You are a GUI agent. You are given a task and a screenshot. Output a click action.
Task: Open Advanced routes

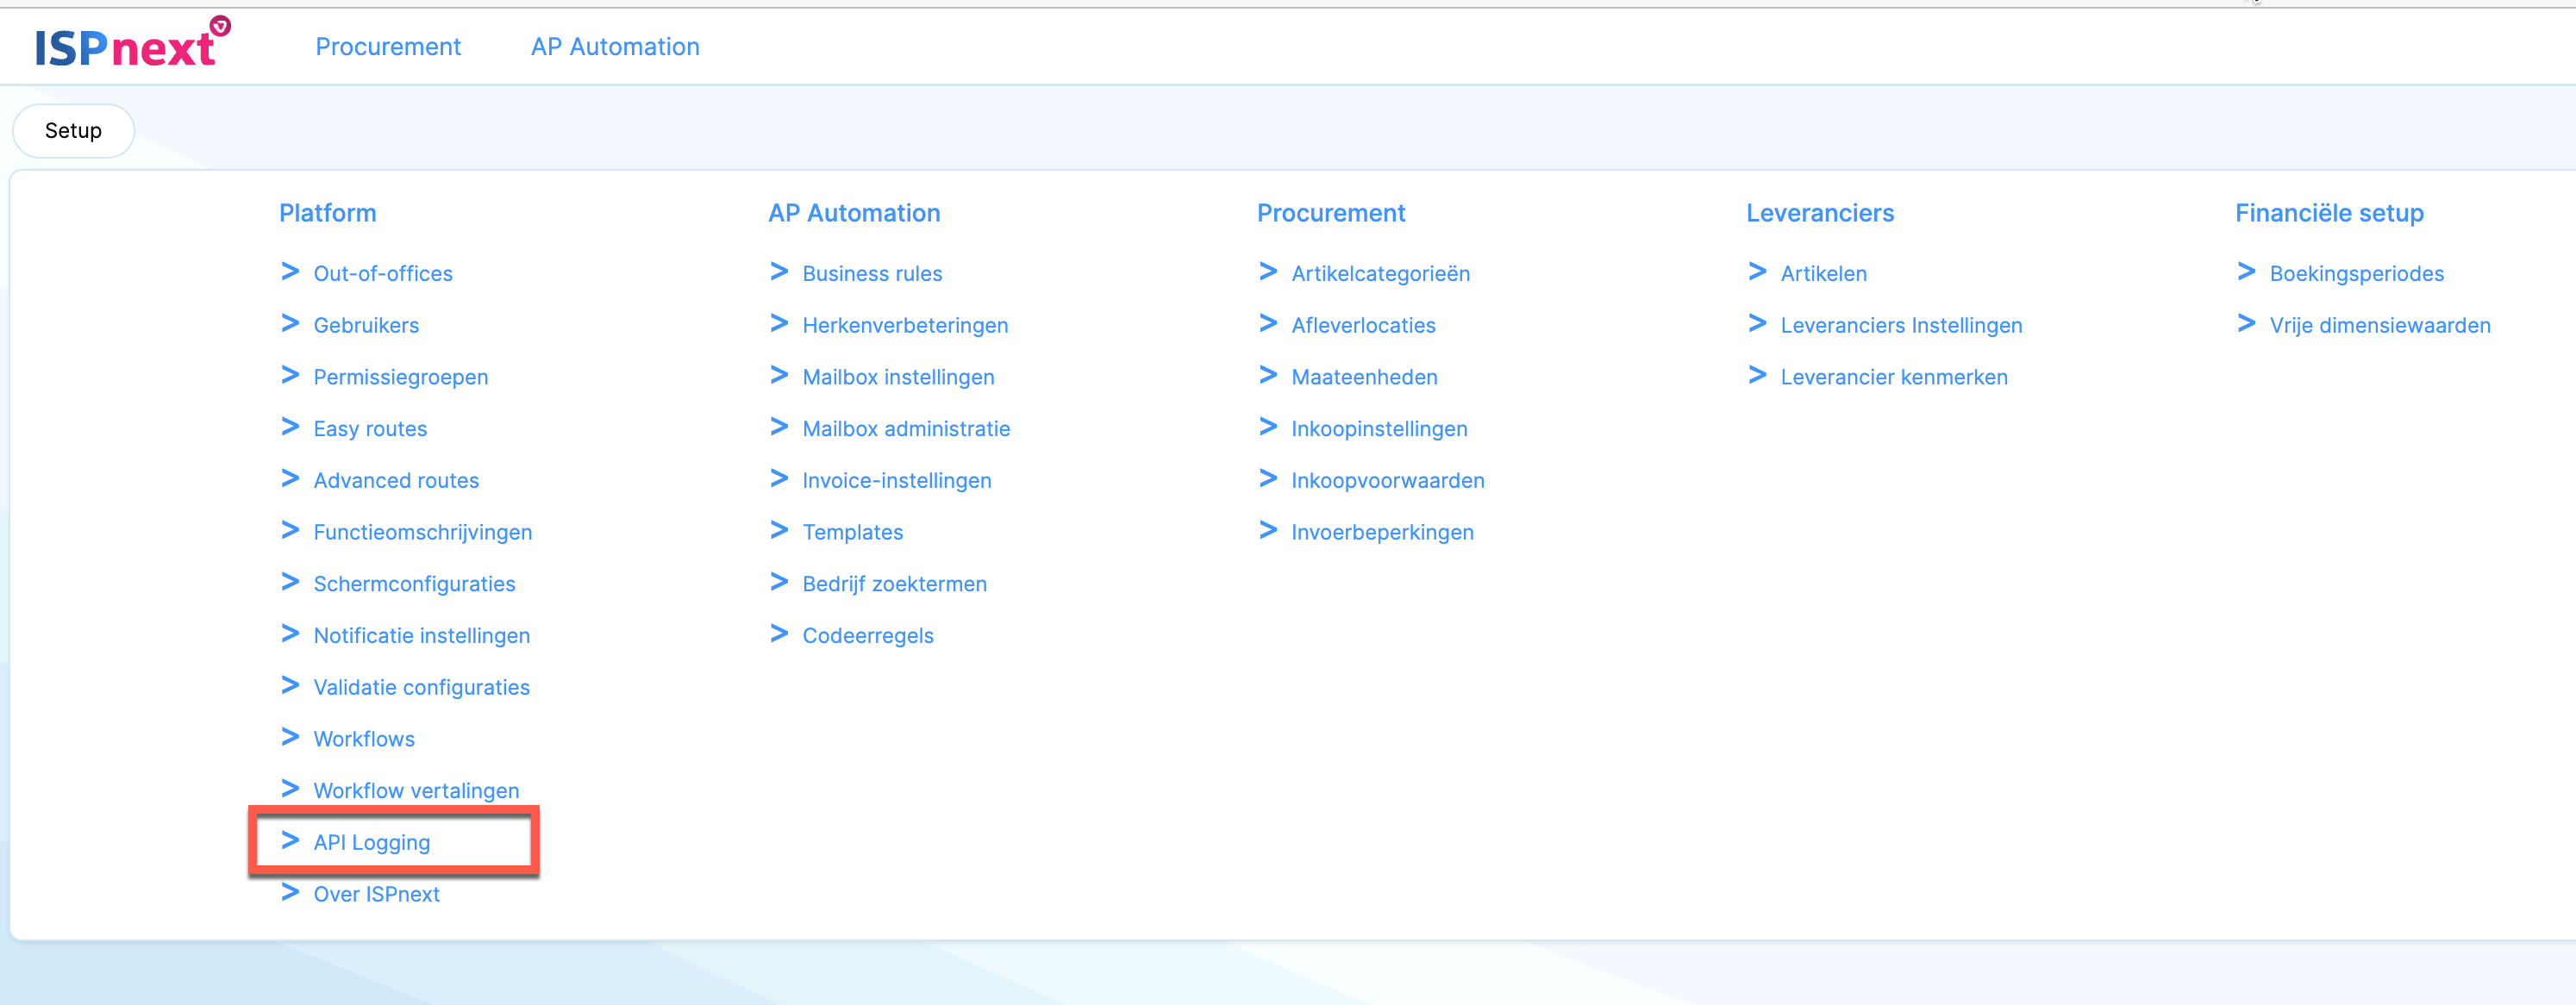pyautogui.click(x=396, y=481)
